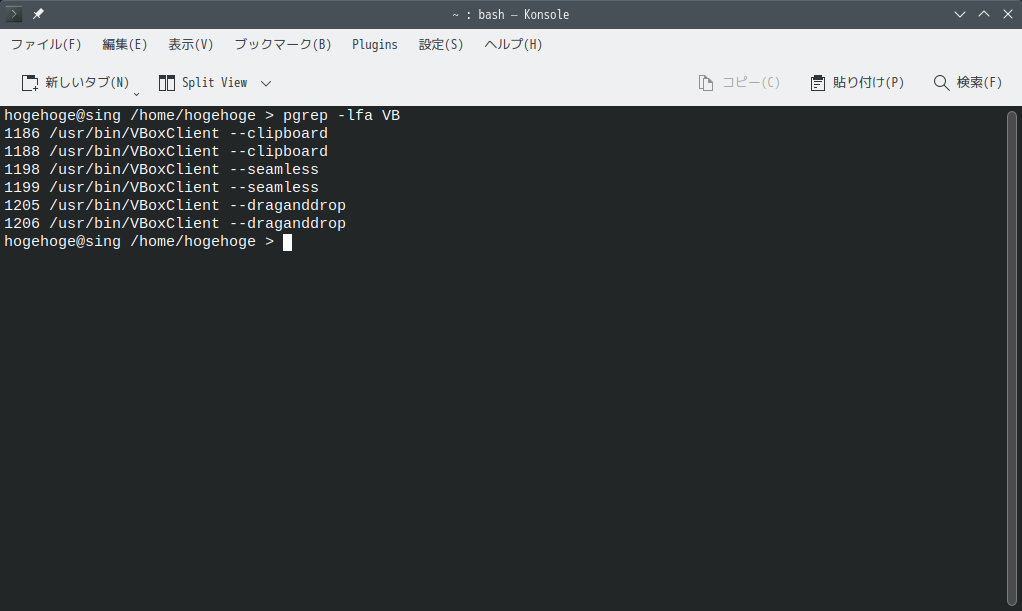This screenshot has width=1022, height=611.
Task: Click line '1205 /usr/bin/VBoxClient --draganddrop'
Action: pos(175,205)
